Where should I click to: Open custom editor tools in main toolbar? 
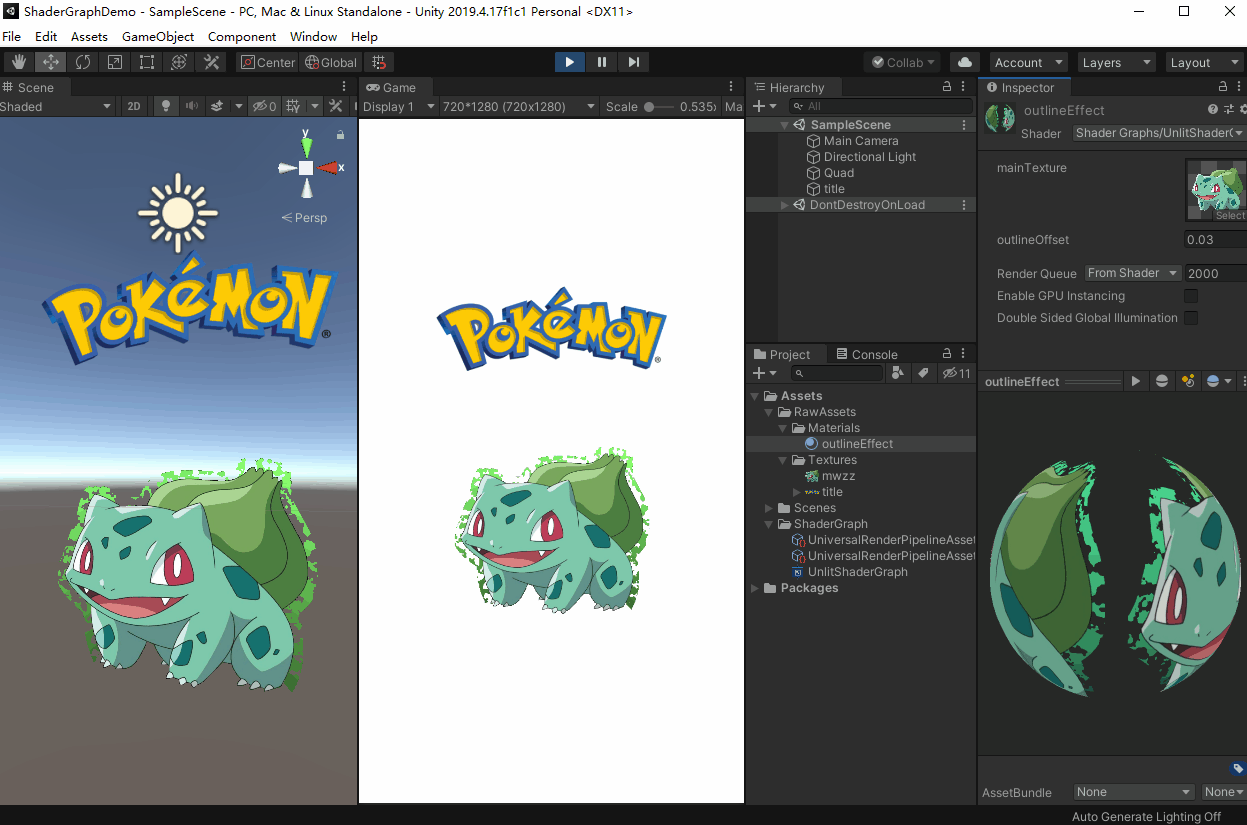click(x=211, y=62)
